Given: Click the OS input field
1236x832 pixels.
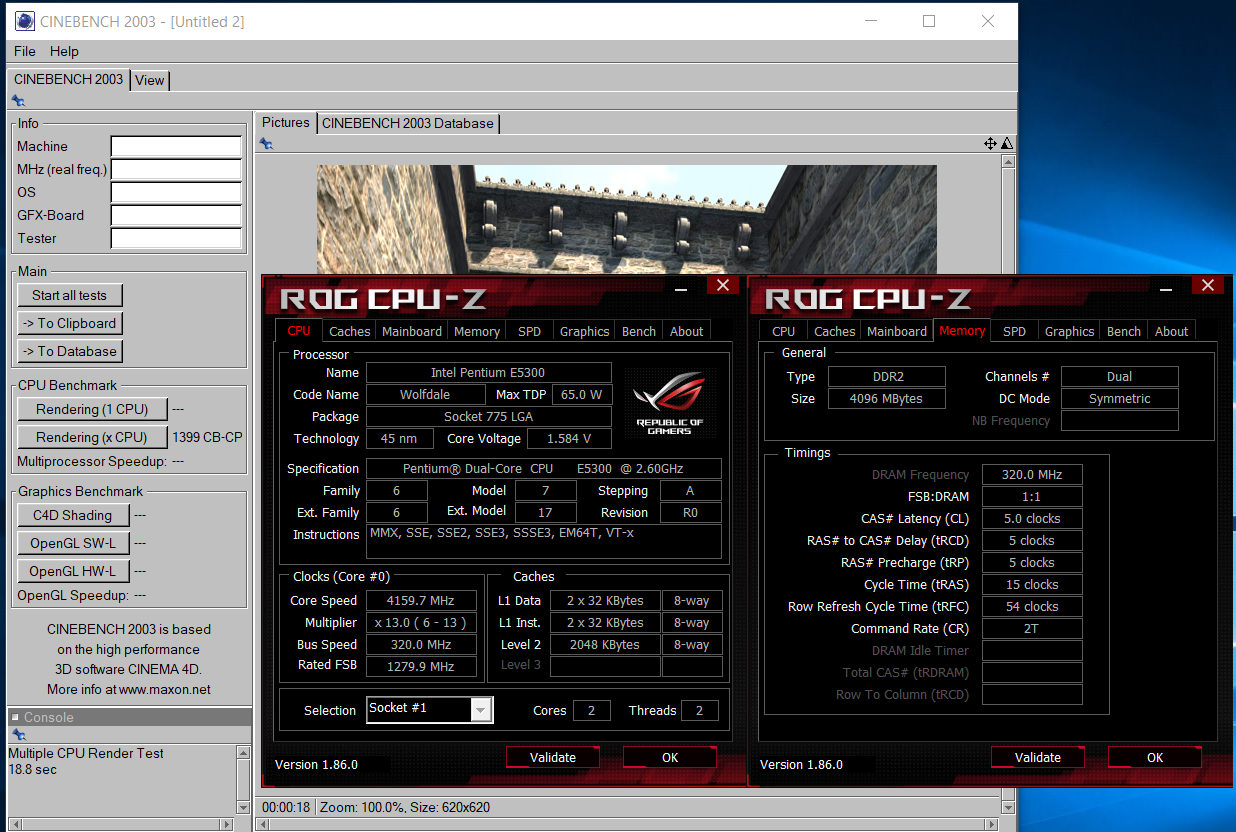Looking at the screenshot, I should [x=176, y=192].
